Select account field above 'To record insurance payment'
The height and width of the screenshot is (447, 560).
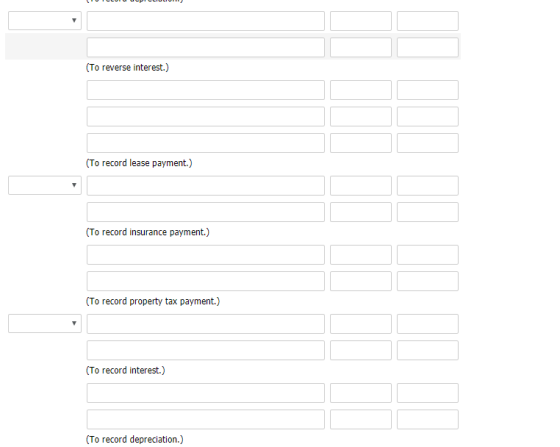[x=206, y=212]
